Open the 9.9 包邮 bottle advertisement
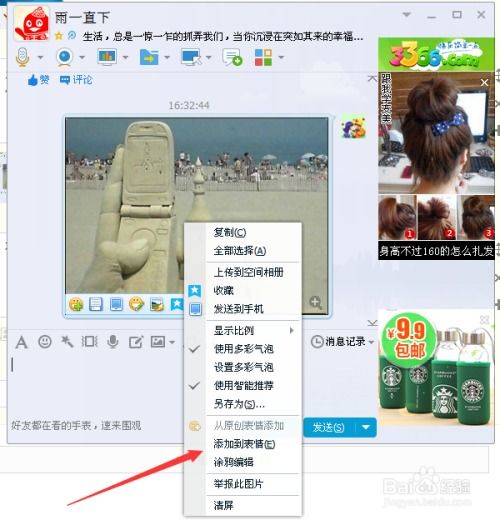The image size is (500, 520). pyautogui.click(x=436, y=368)
